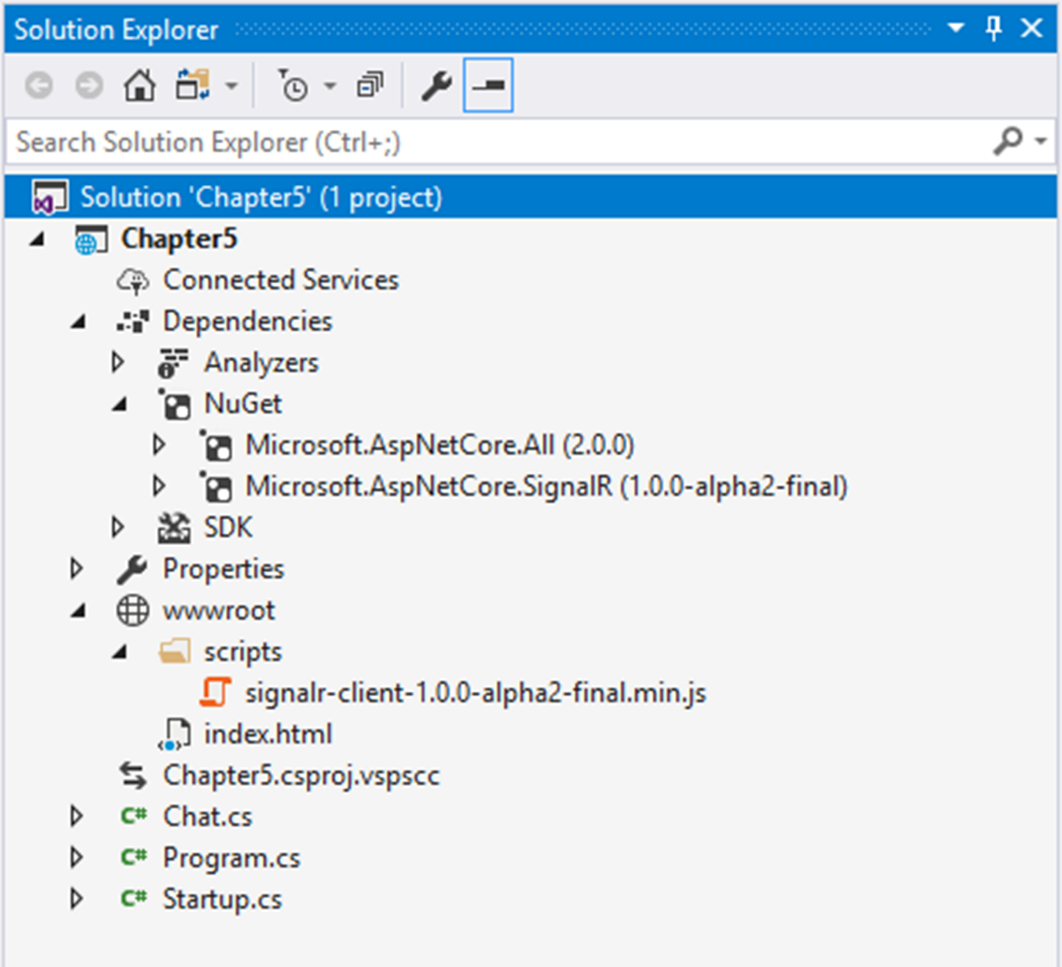Click the Chapter5.csproj.vspscc file icon

pos(133,776)
